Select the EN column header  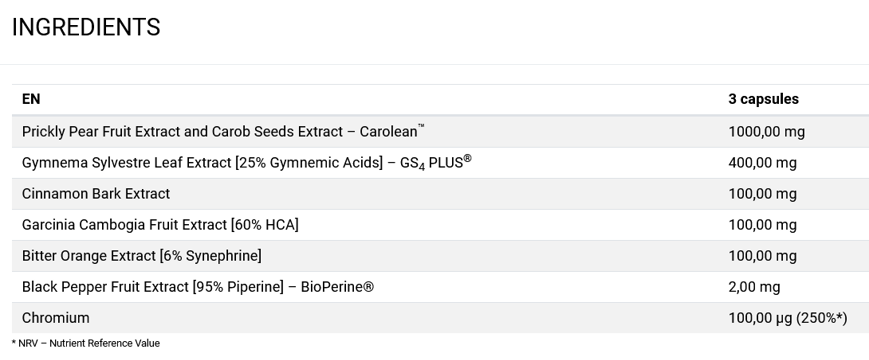coord(31,99)
